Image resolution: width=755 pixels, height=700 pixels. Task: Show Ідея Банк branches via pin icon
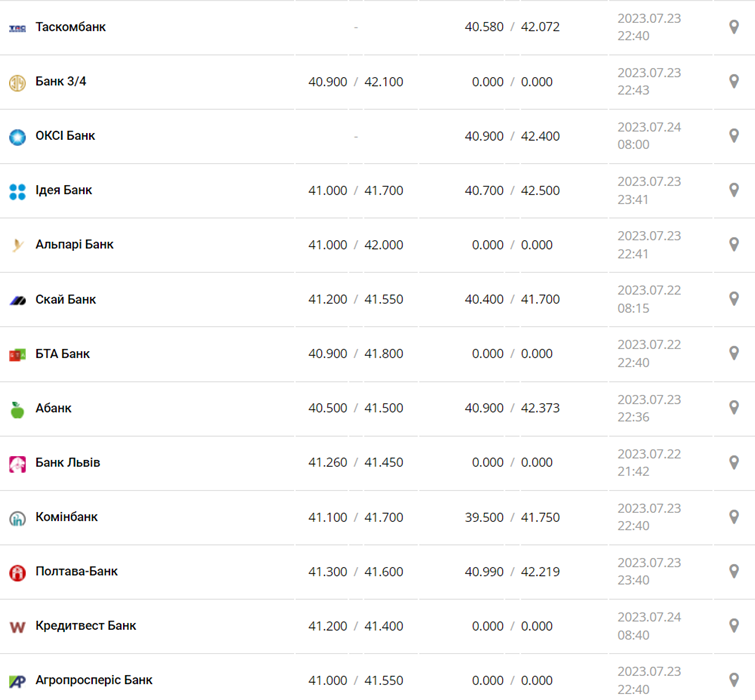coord(733,190)
